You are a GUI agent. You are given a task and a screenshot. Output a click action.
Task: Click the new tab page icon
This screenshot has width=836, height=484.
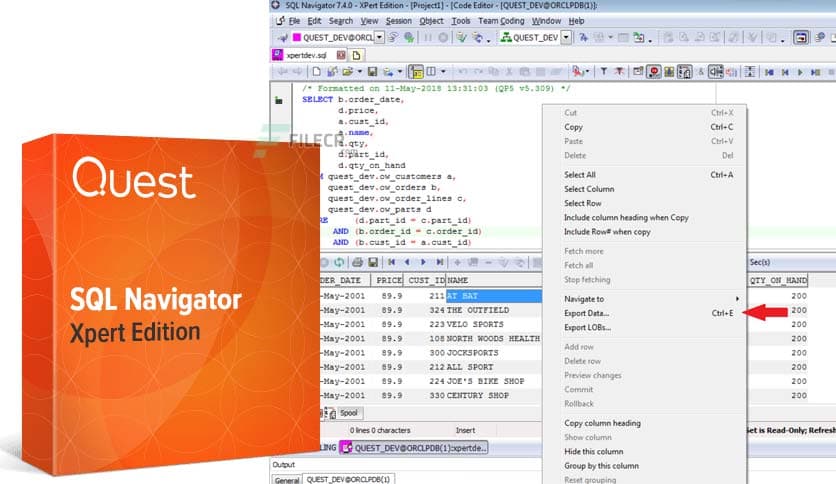pos(357,55)
